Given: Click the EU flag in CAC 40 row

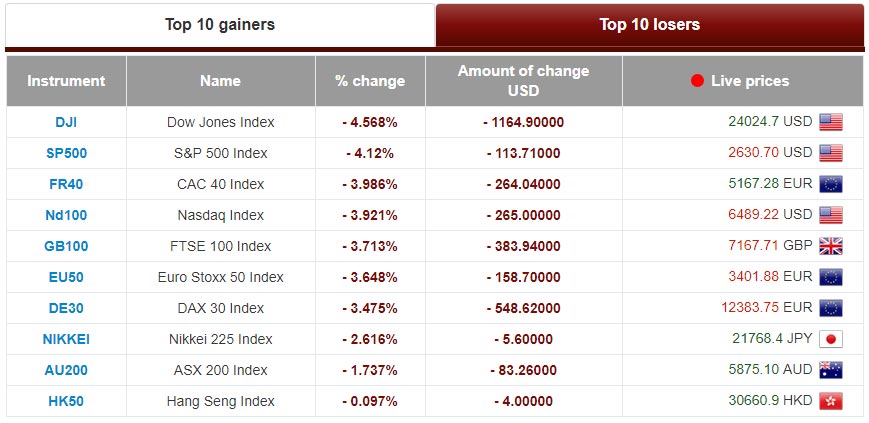Looking at the screenshot, I should (x=830, y=184).
